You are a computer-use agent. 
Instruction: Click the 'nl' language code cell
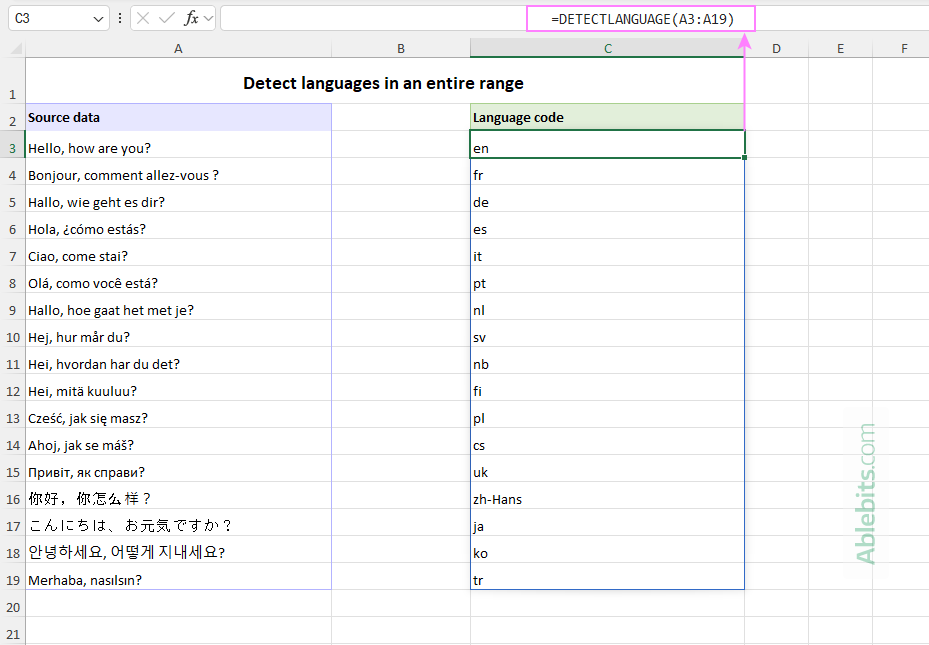click(x=607, y=307)
